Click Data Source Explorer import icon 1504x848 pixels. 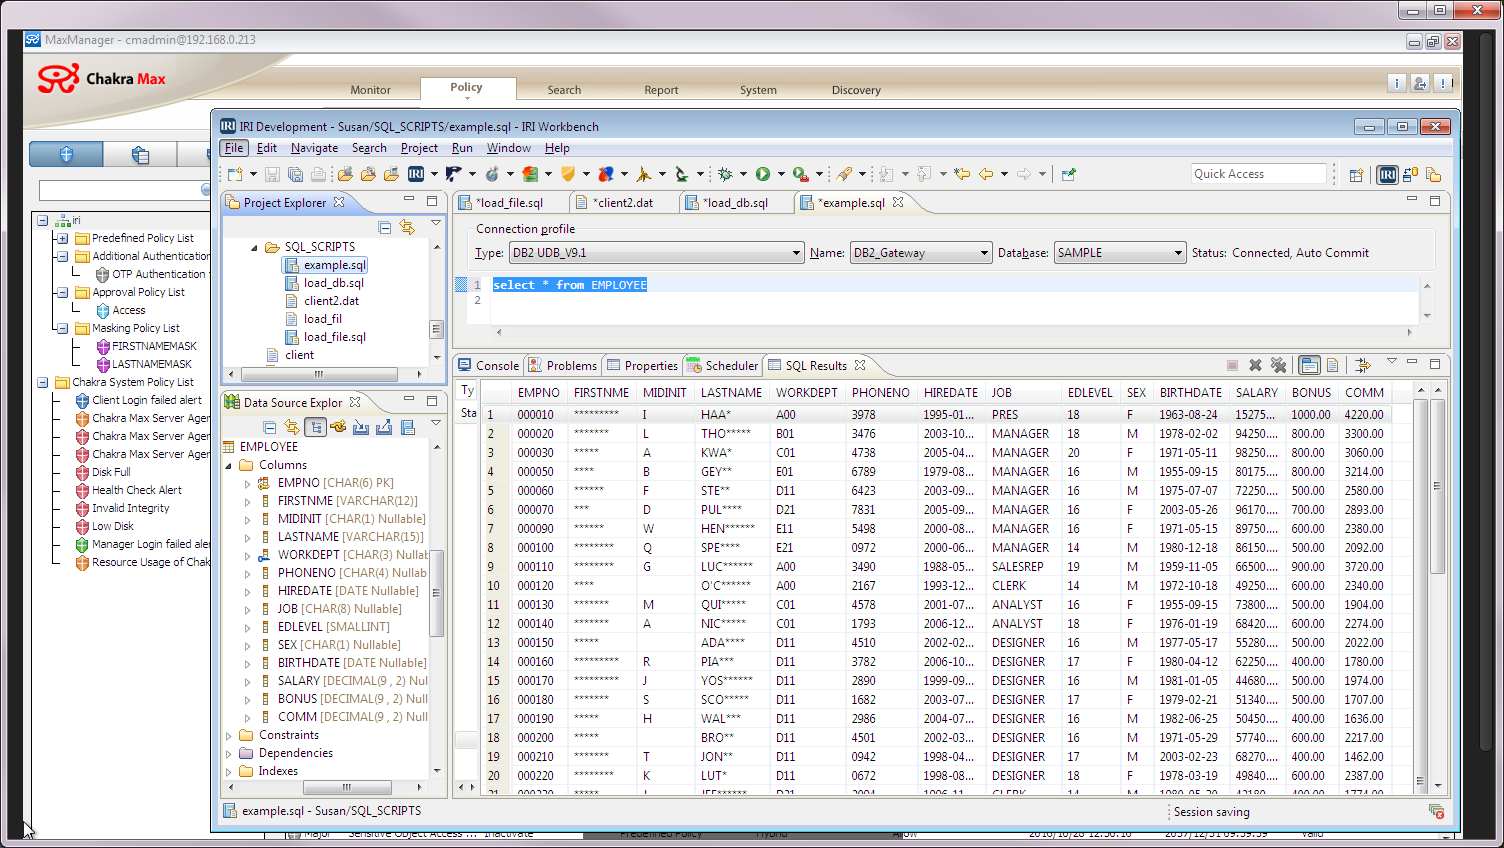tap(361, 428)
